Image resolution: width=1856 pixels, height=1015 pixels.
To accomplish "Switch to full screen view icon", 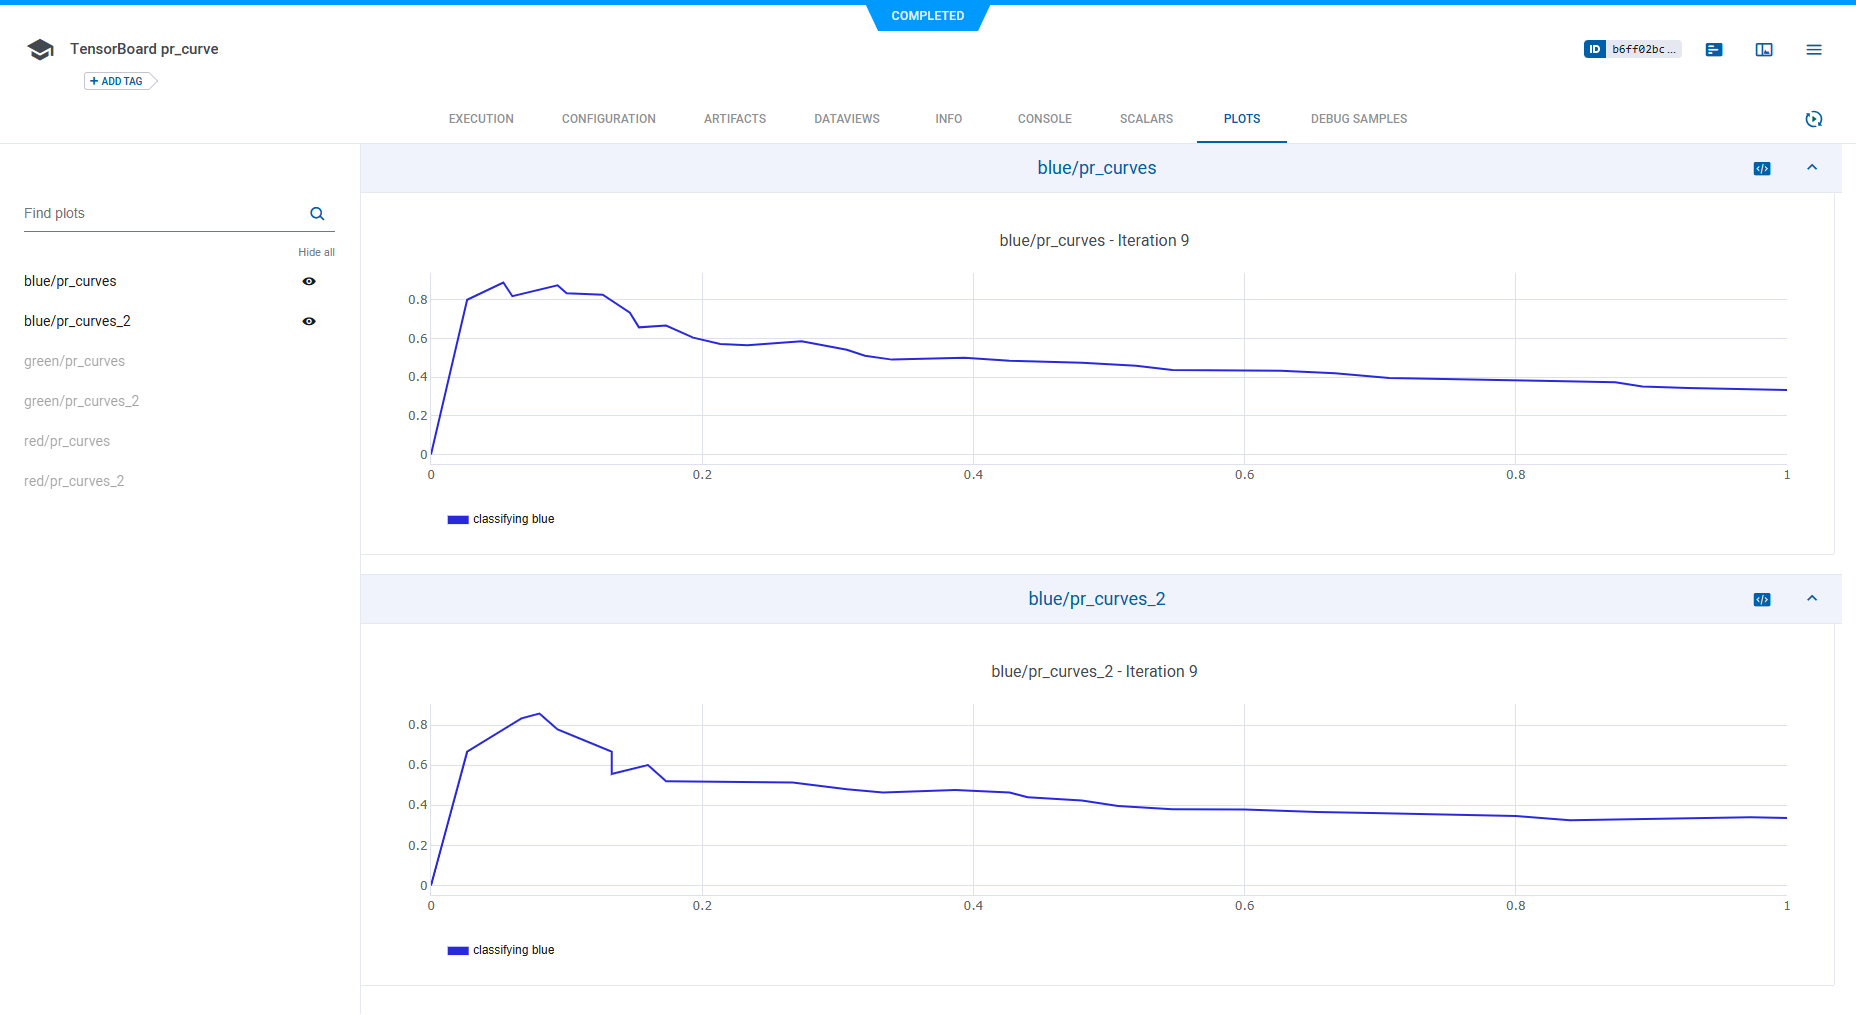I will (1764, 50).
